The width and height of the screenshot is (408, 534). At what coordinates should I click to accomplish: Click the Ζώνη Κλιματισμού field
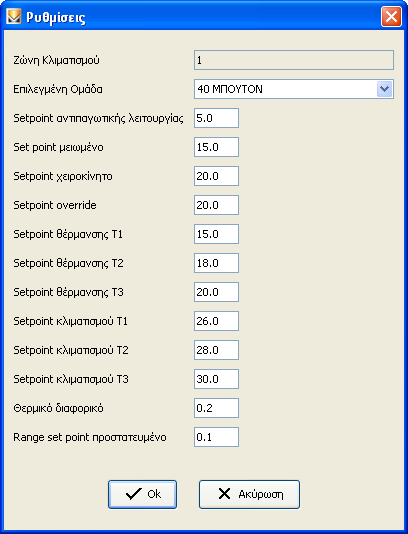[294, 60]
